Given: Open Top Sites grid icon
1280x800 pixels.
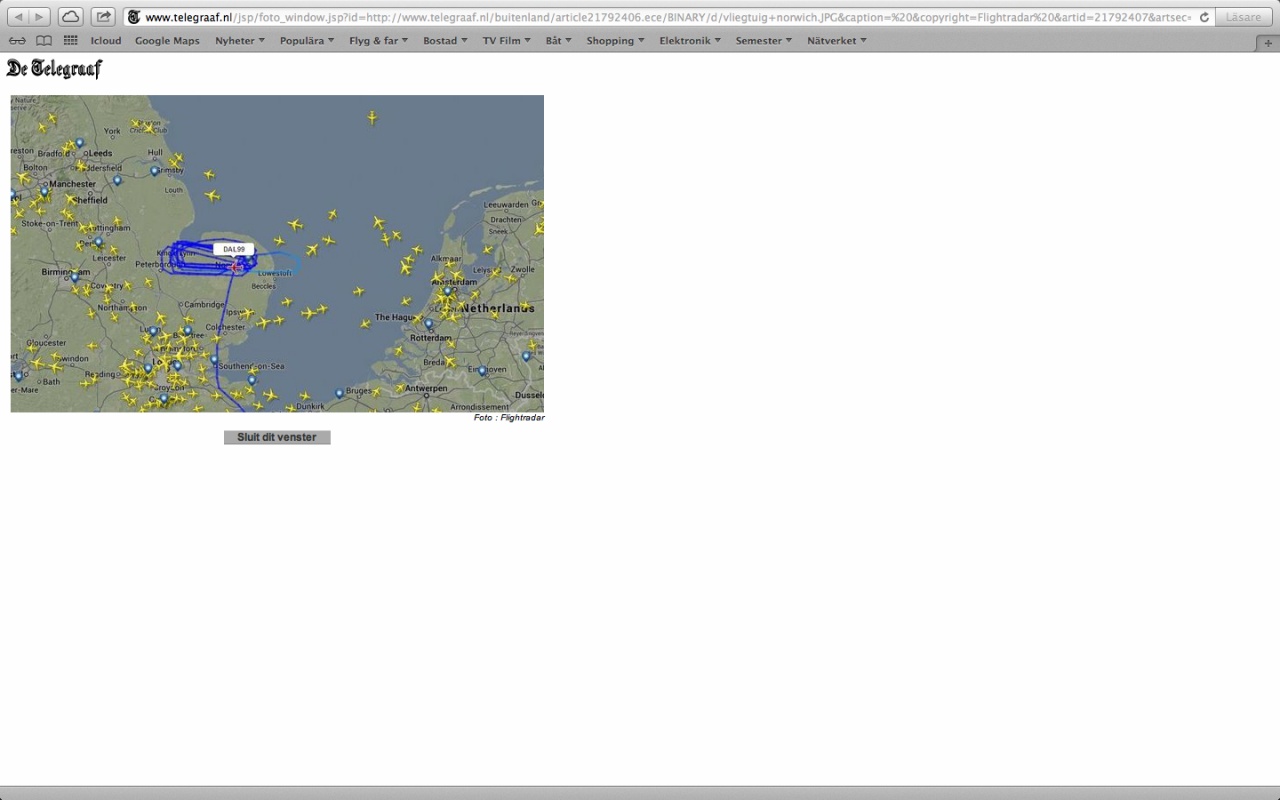Looking at the screenshot, I should (x=70, y=41).
